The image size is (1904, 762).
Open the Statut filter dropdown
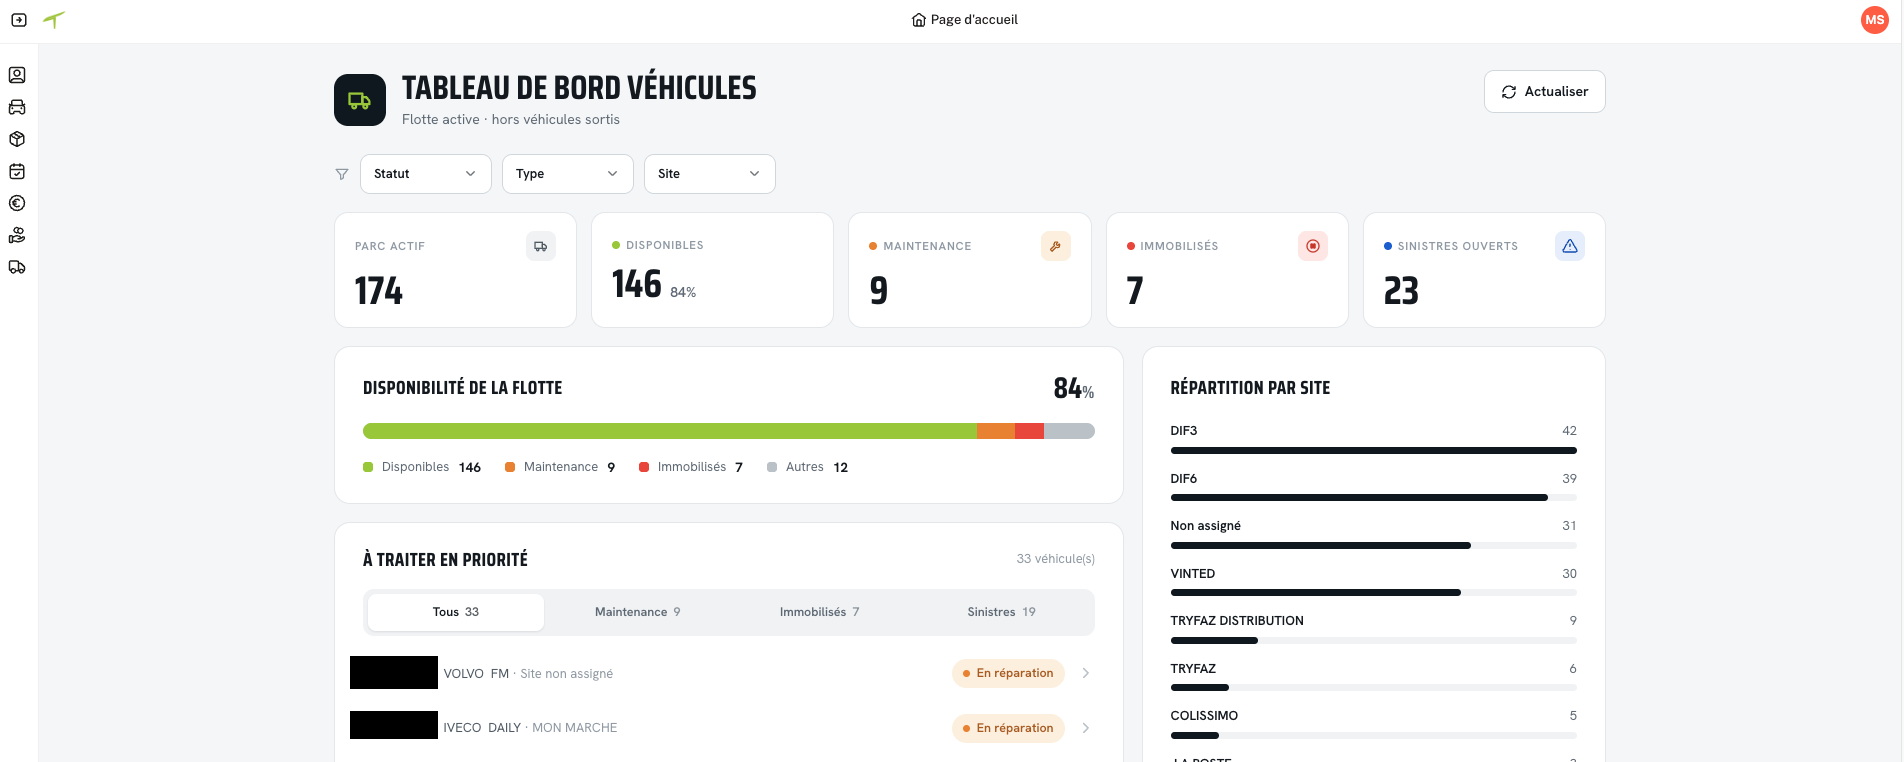pyautogui.click(x=426, y=174)
